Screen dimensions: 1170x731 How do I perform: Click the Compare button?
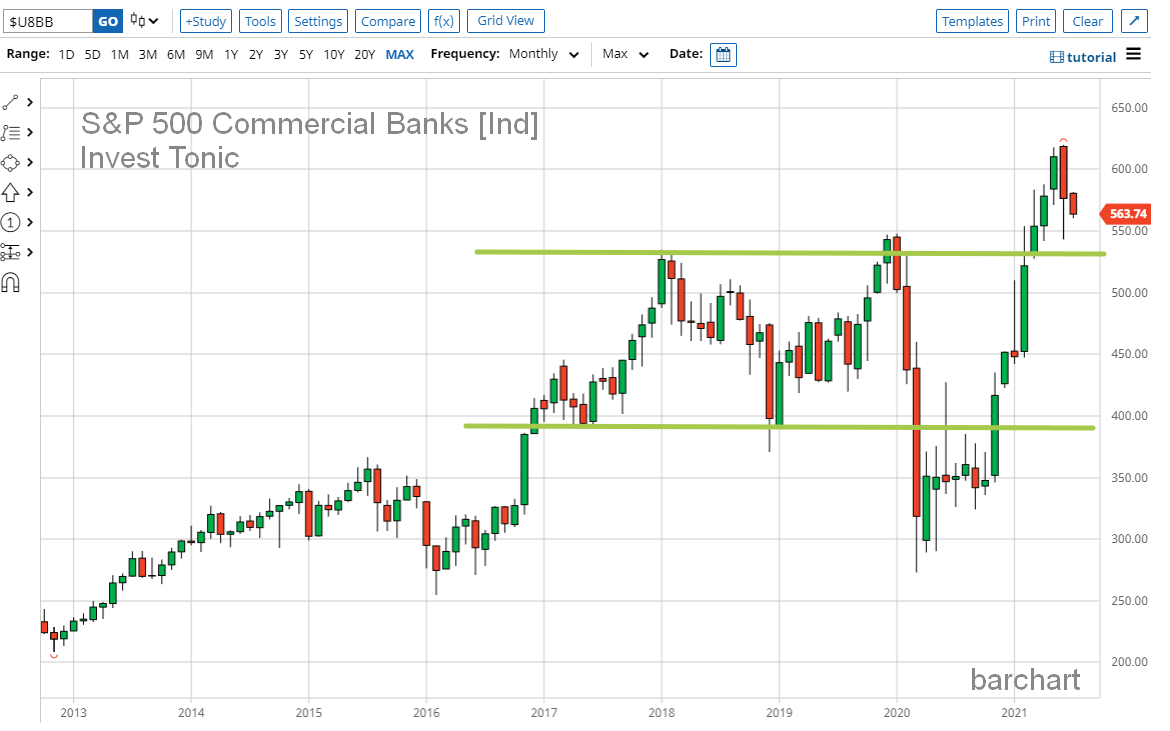pos(387,20)
